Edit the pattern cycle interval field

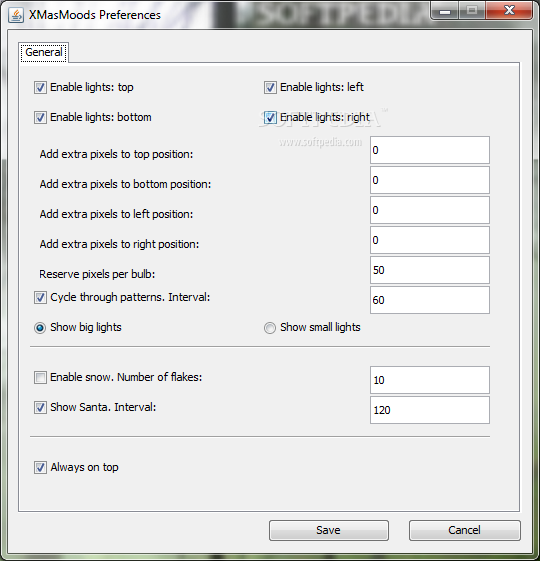tap(430, 300)
